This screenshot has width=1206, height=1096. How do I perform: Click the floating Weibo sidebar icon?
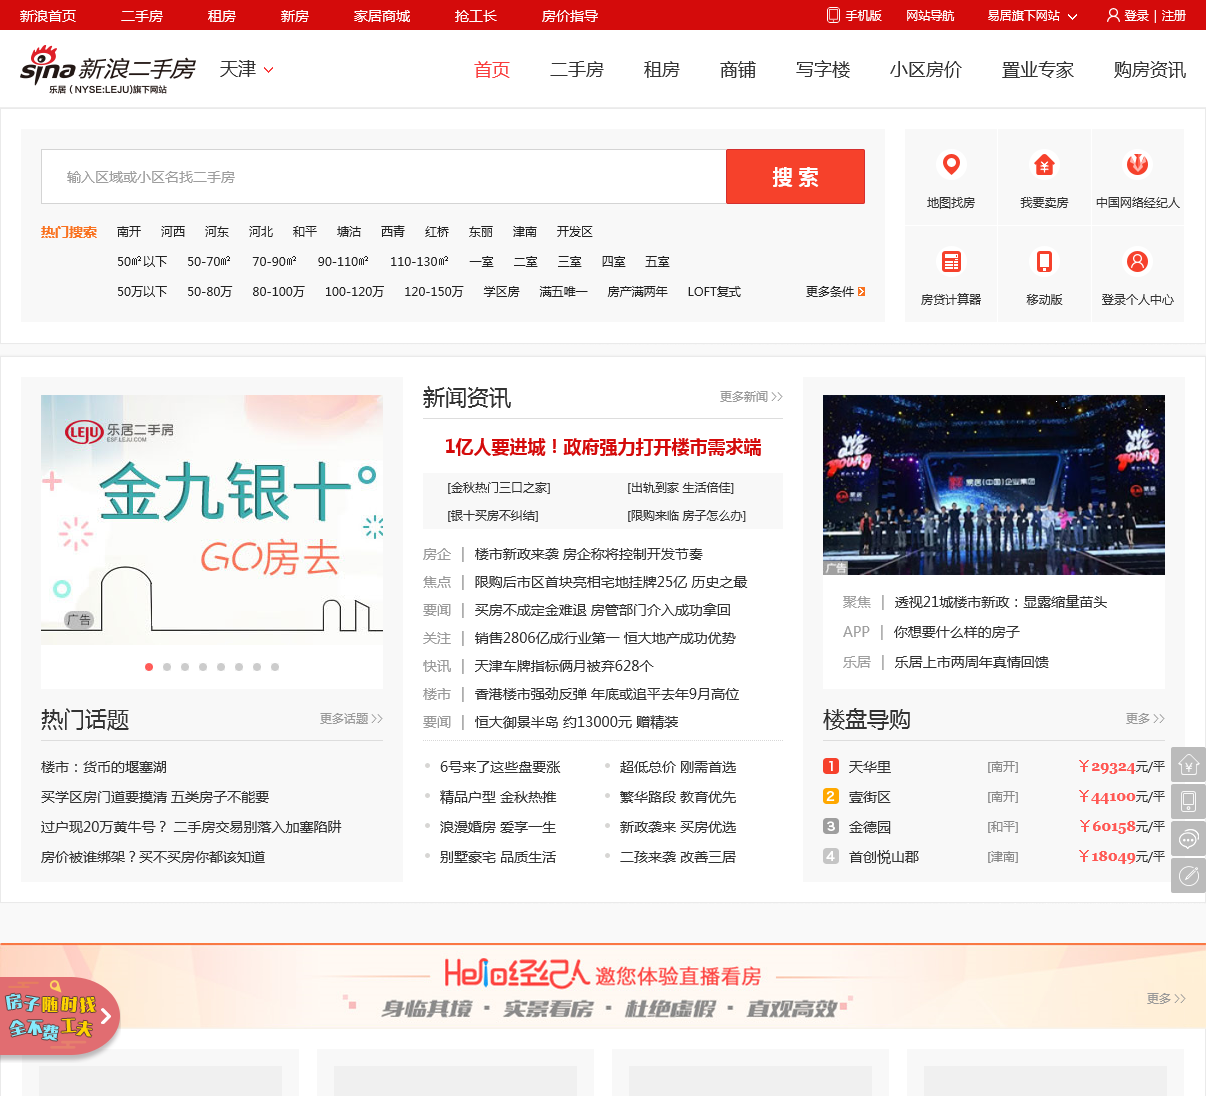1188,838
